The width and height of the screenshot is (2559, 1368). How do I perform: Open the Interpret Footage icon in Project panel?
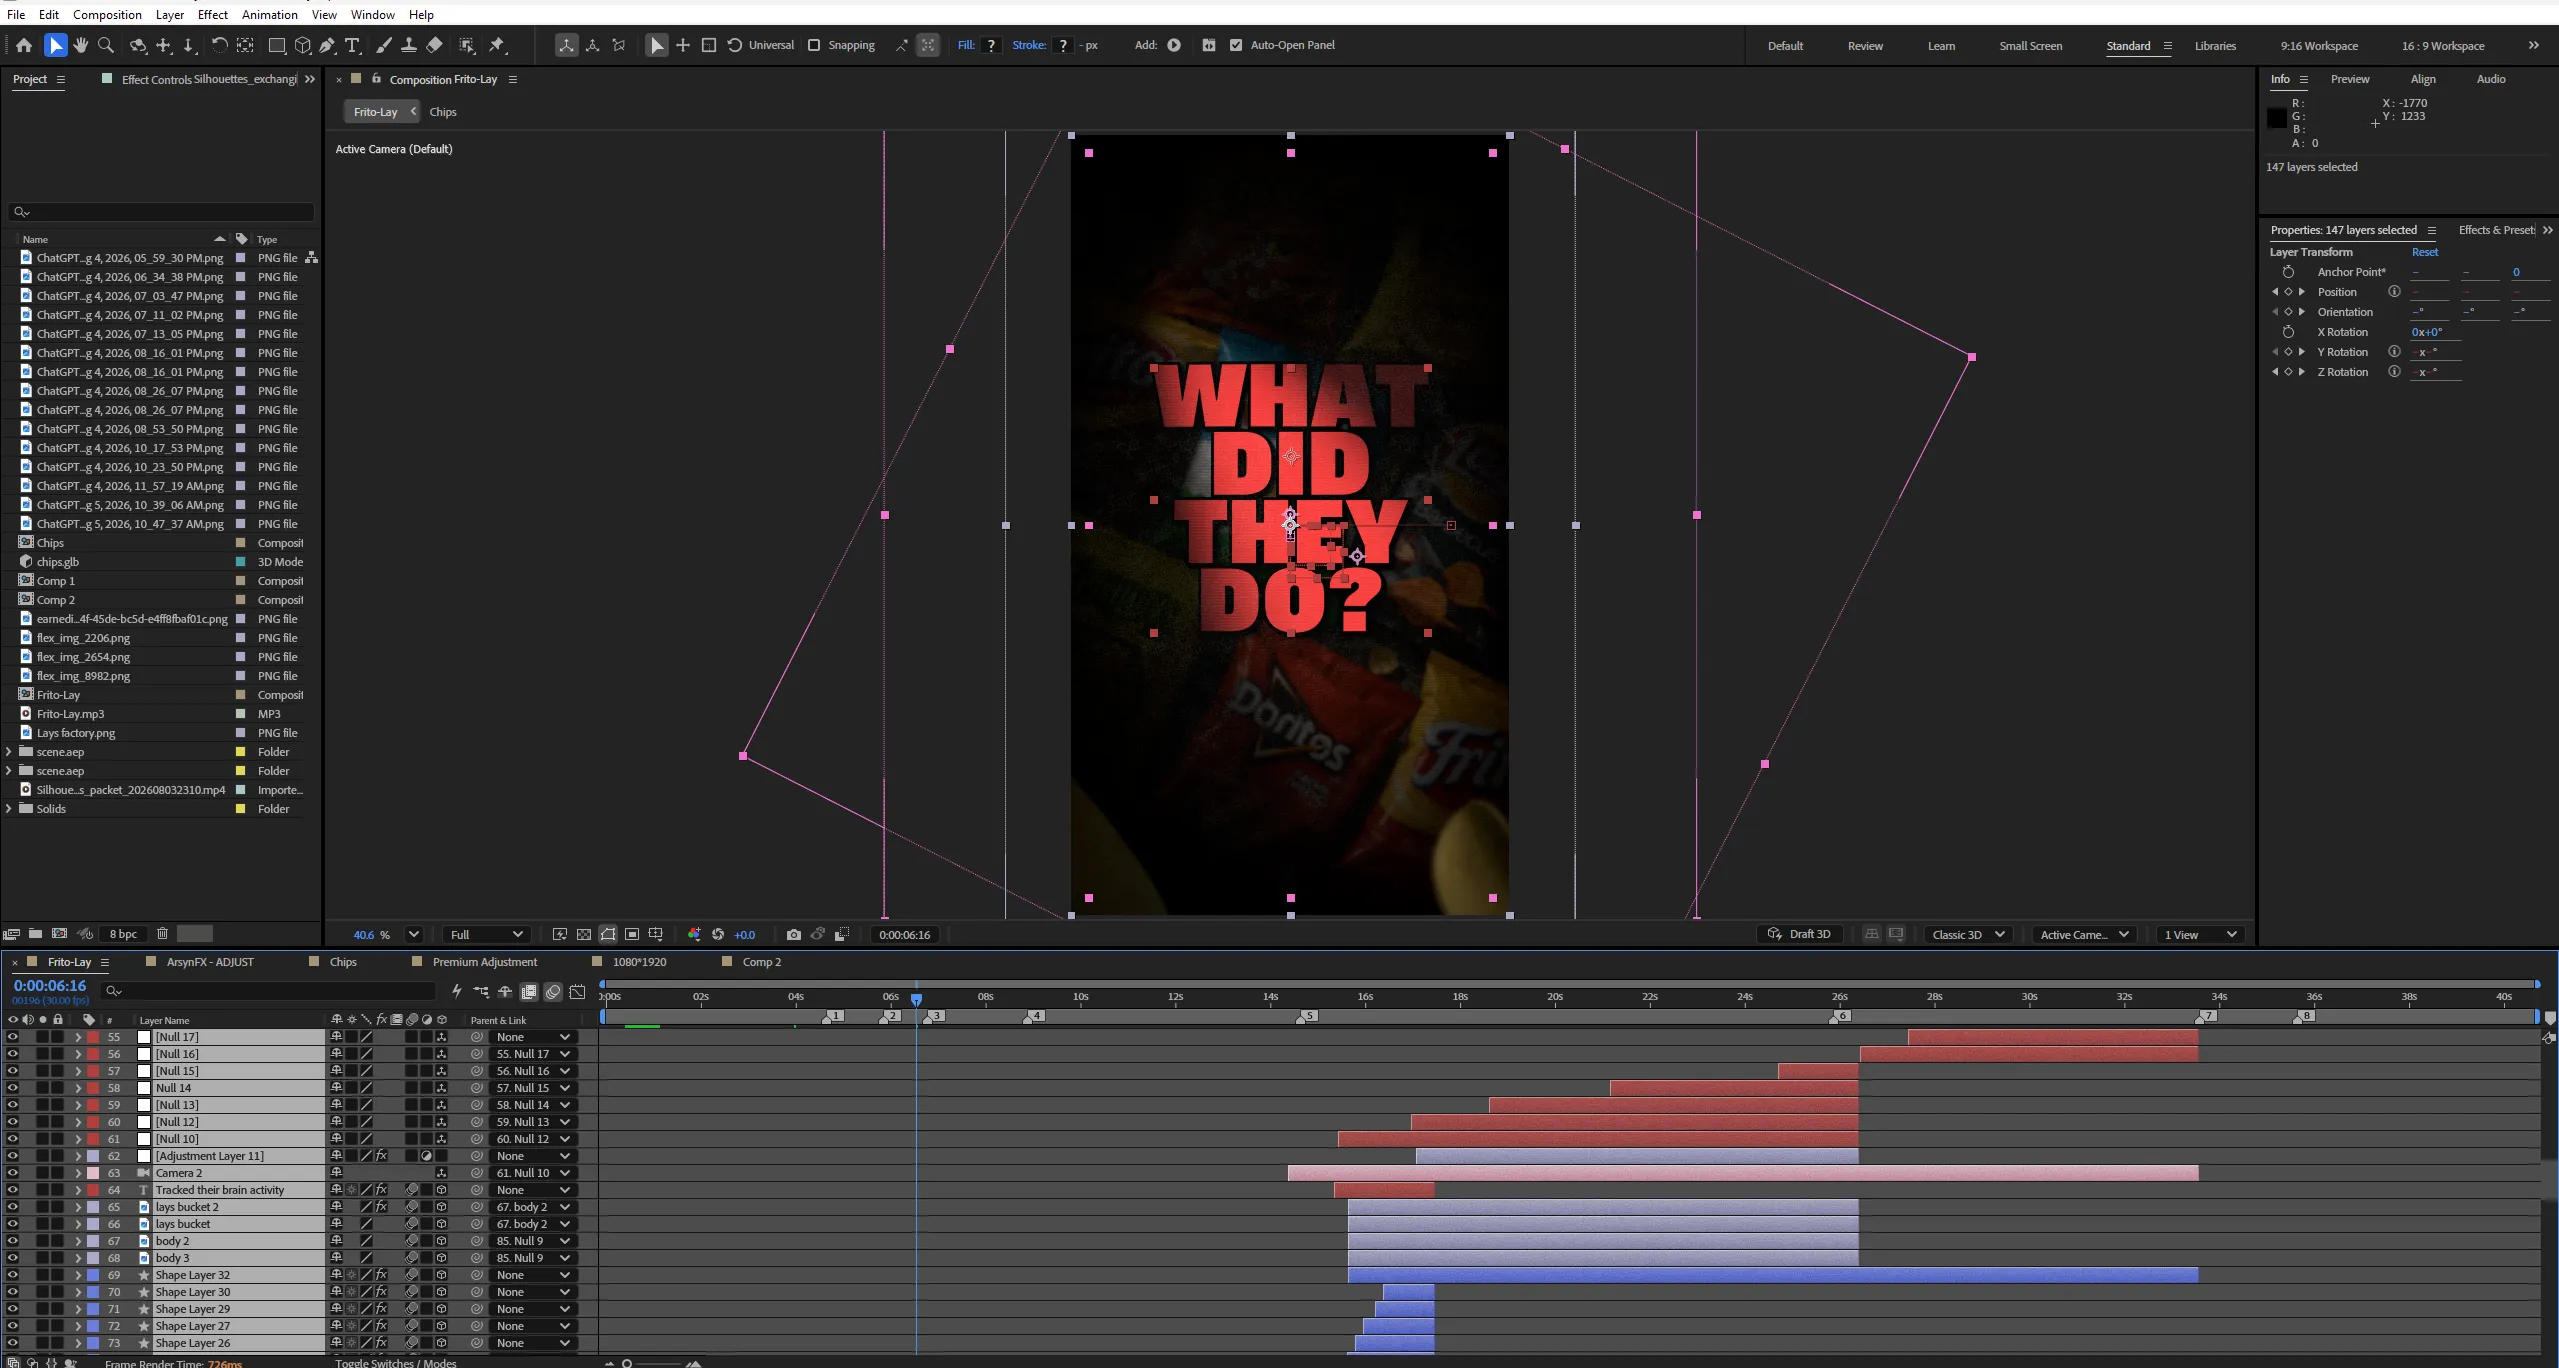click(11, 934)
